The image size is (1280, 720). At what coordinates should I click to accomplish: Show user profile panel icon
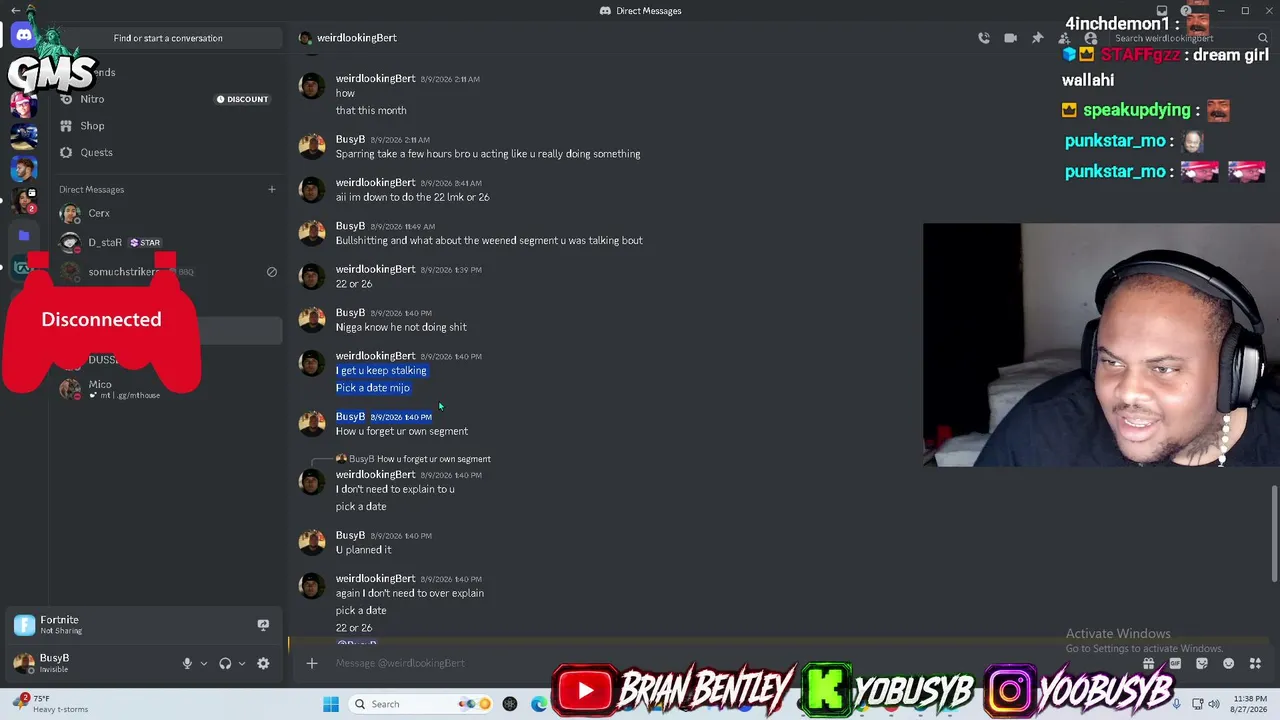click(x=1091, y=38)
